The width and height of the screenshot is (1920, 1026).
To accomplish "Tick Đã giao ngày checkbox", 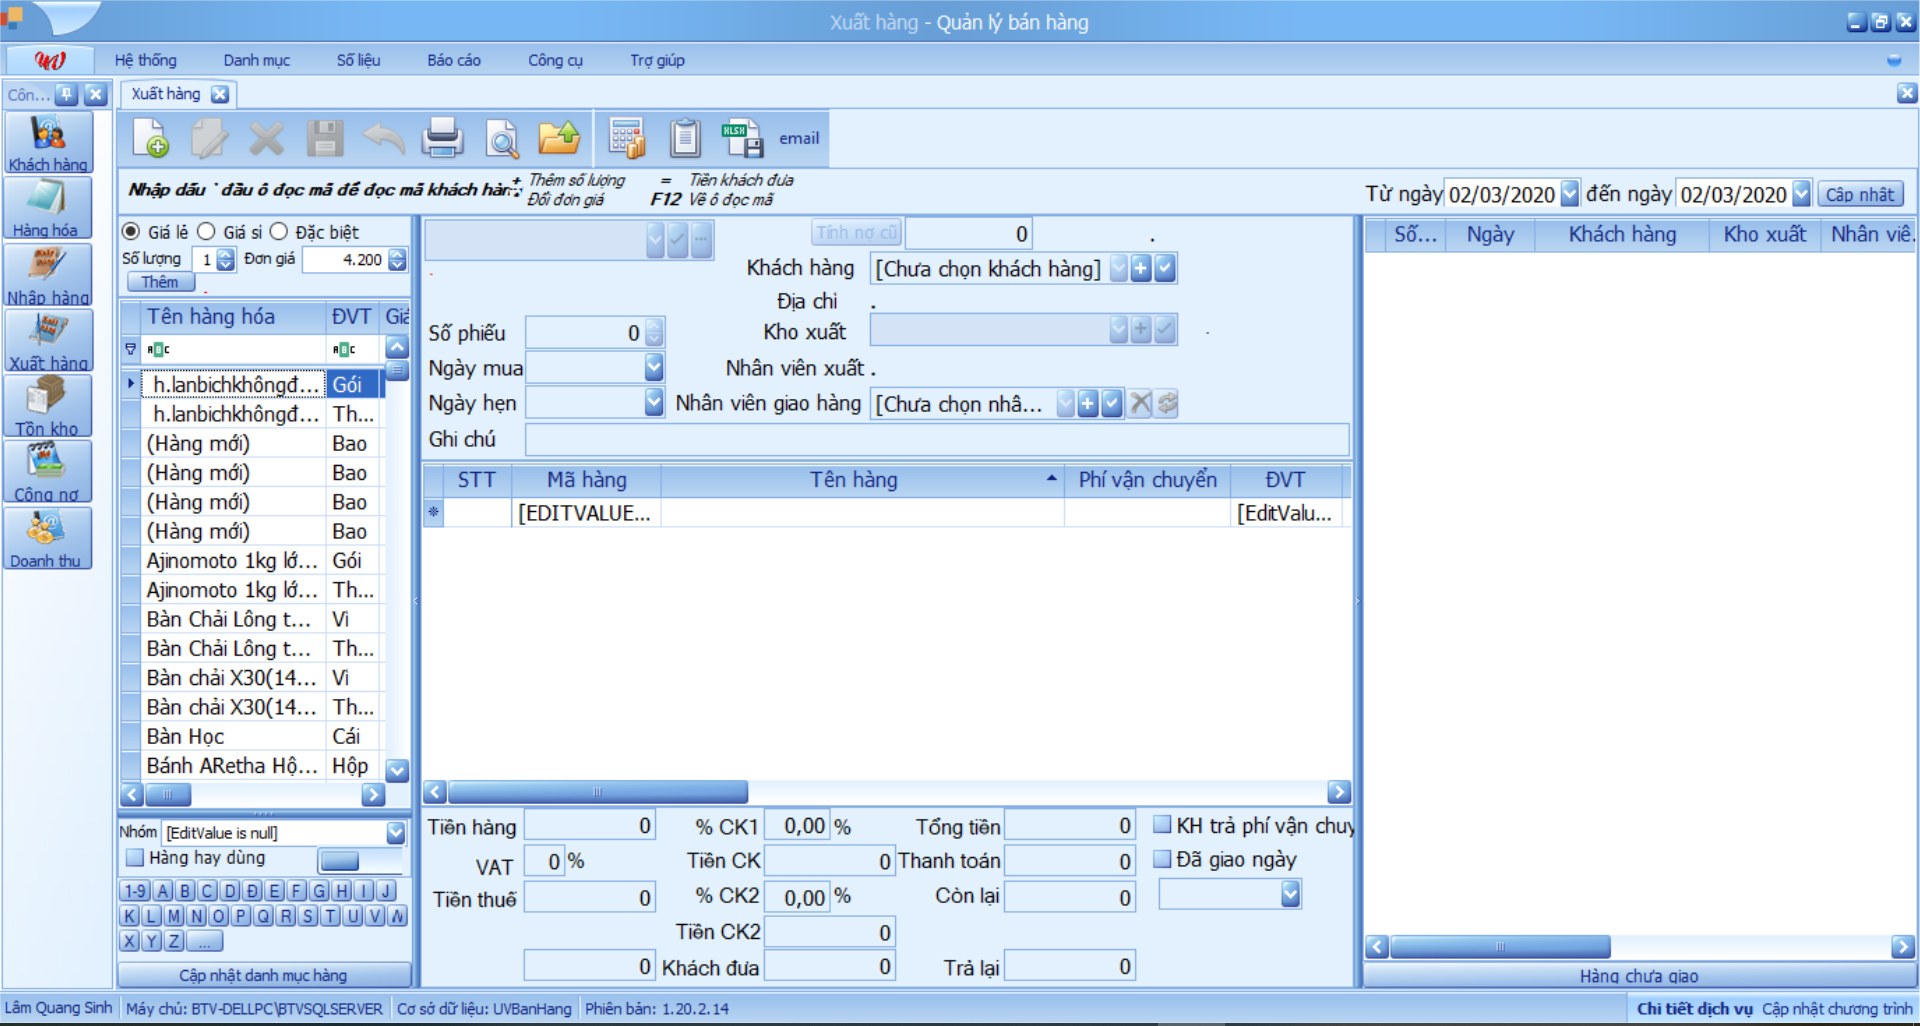I will pyautogui.click(x=1162, y=859).
